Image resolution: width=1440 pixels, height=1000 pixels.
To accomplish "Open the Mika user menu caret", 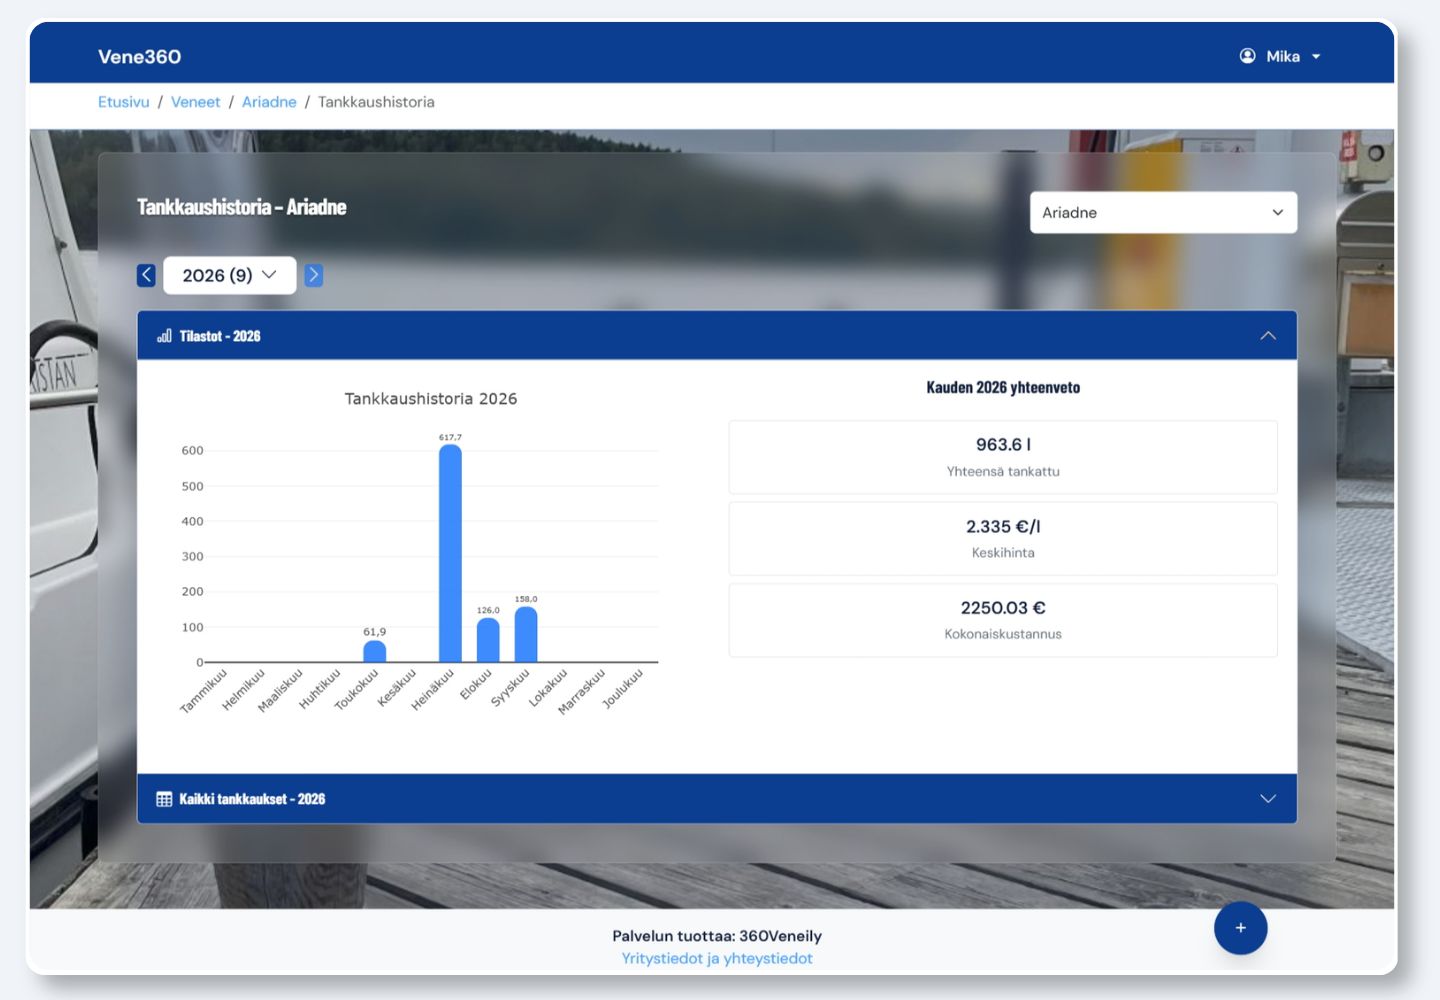I will 1316,57.
